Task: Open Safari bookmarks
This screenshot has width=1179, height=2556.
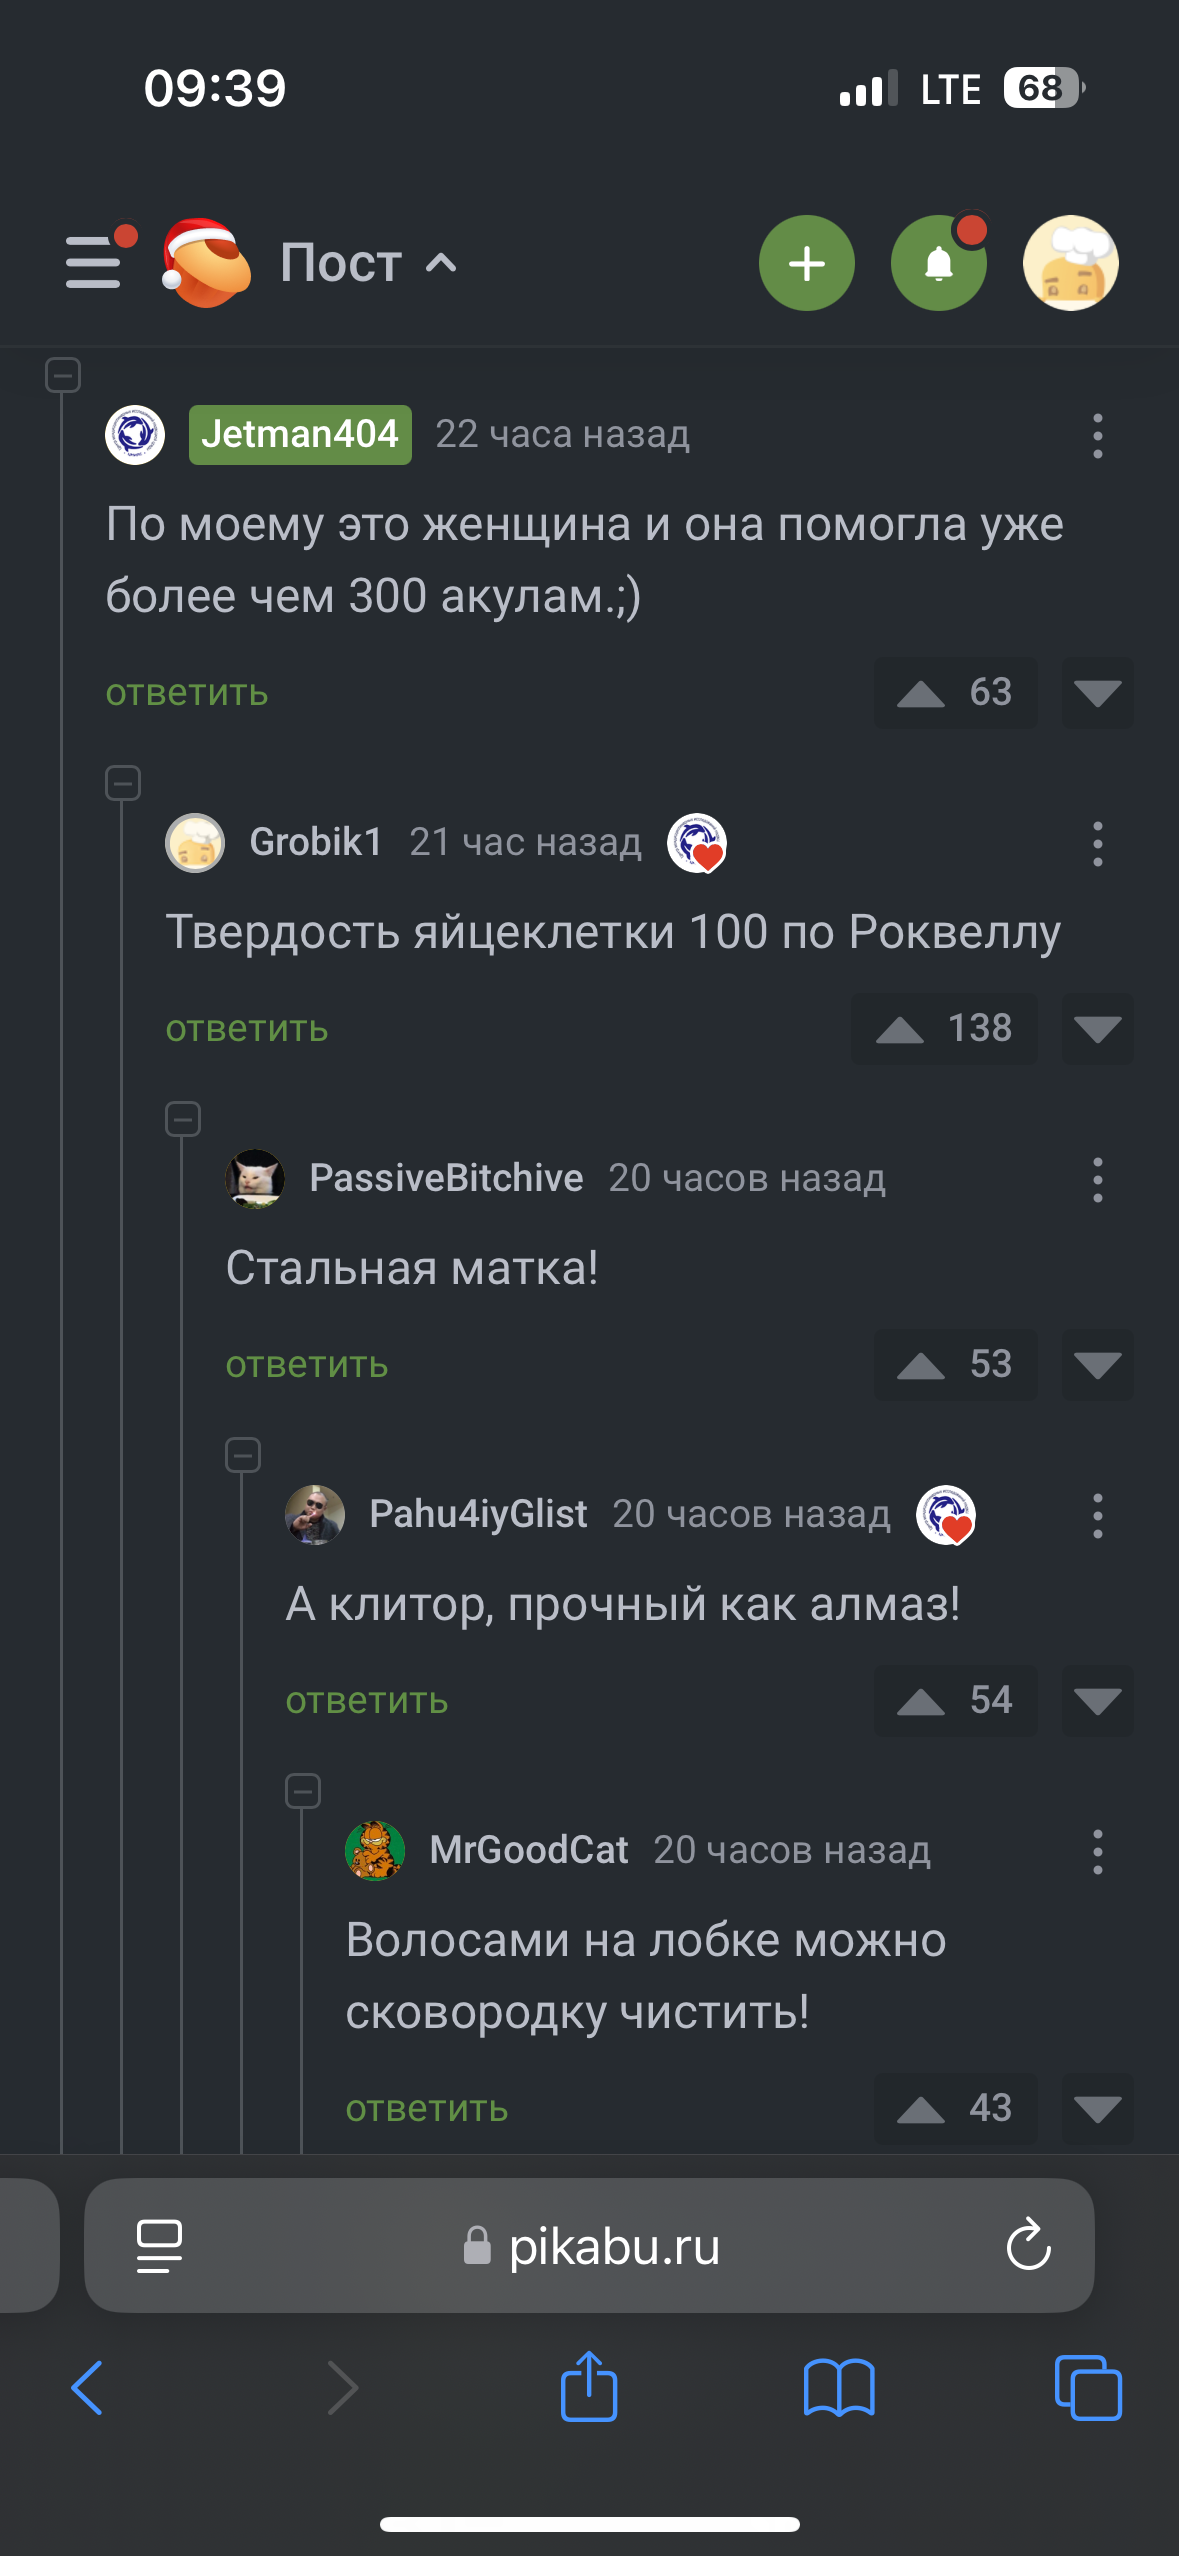Action: coord(839,2386)
